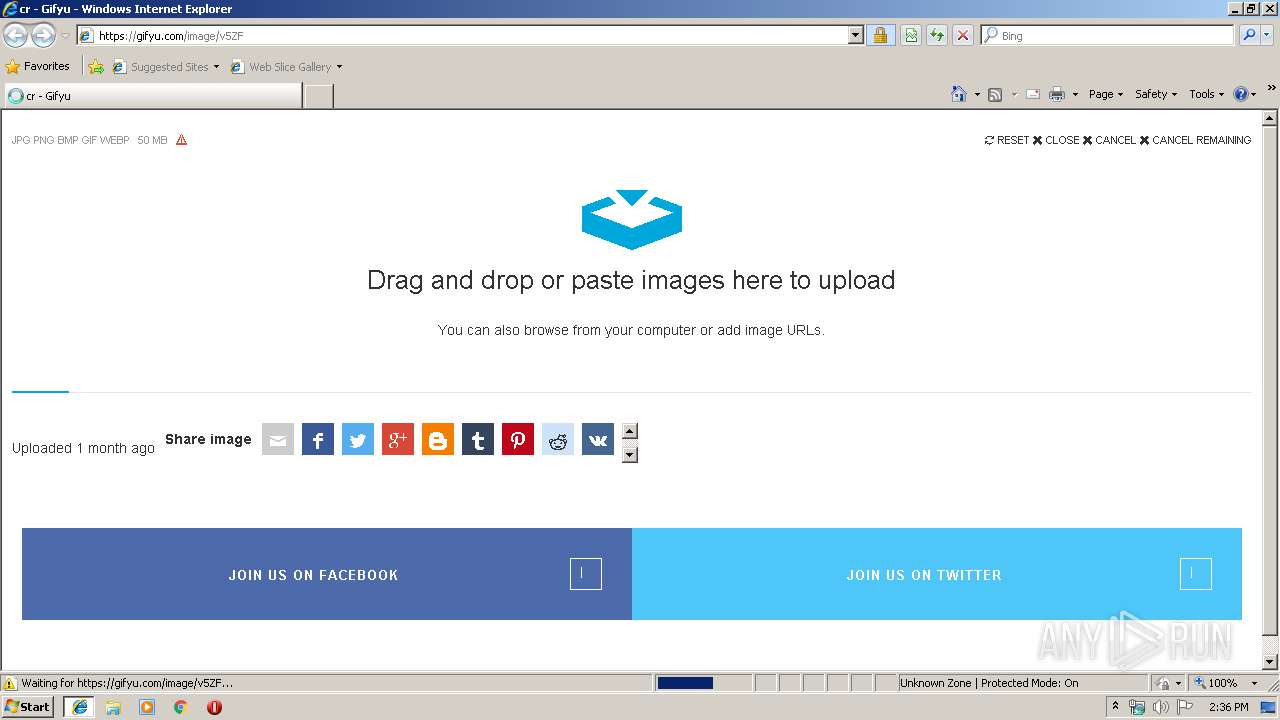
Task: Share image on Pinterest icon
Action: tap(518, 439)
